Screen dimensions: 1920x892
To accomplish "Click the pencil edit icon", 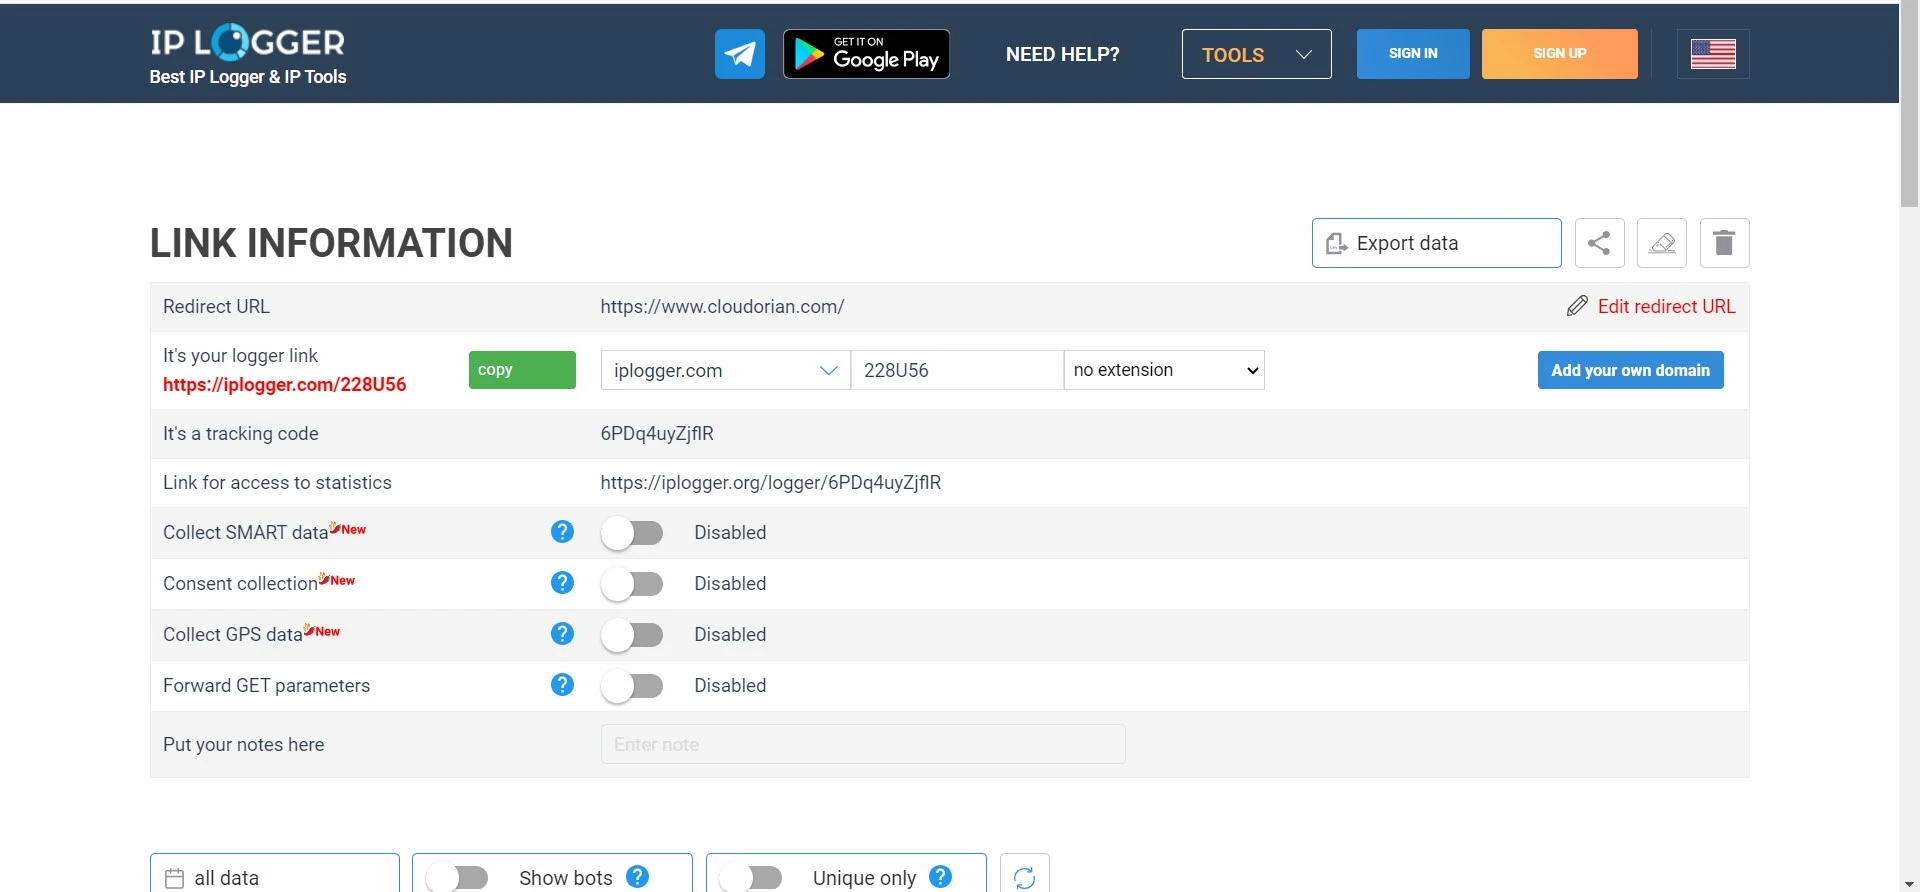I will [x=1577, y=306].
